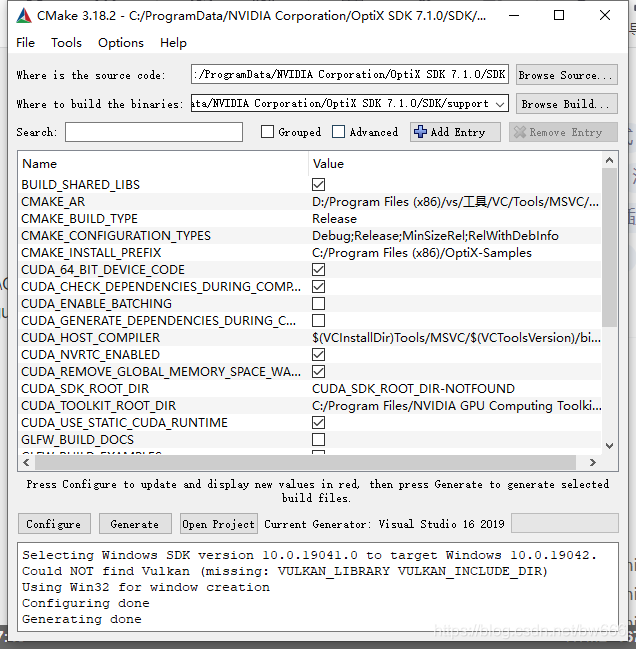Select the GLFW_BUILD_DOCS entry name

point(77,440)
